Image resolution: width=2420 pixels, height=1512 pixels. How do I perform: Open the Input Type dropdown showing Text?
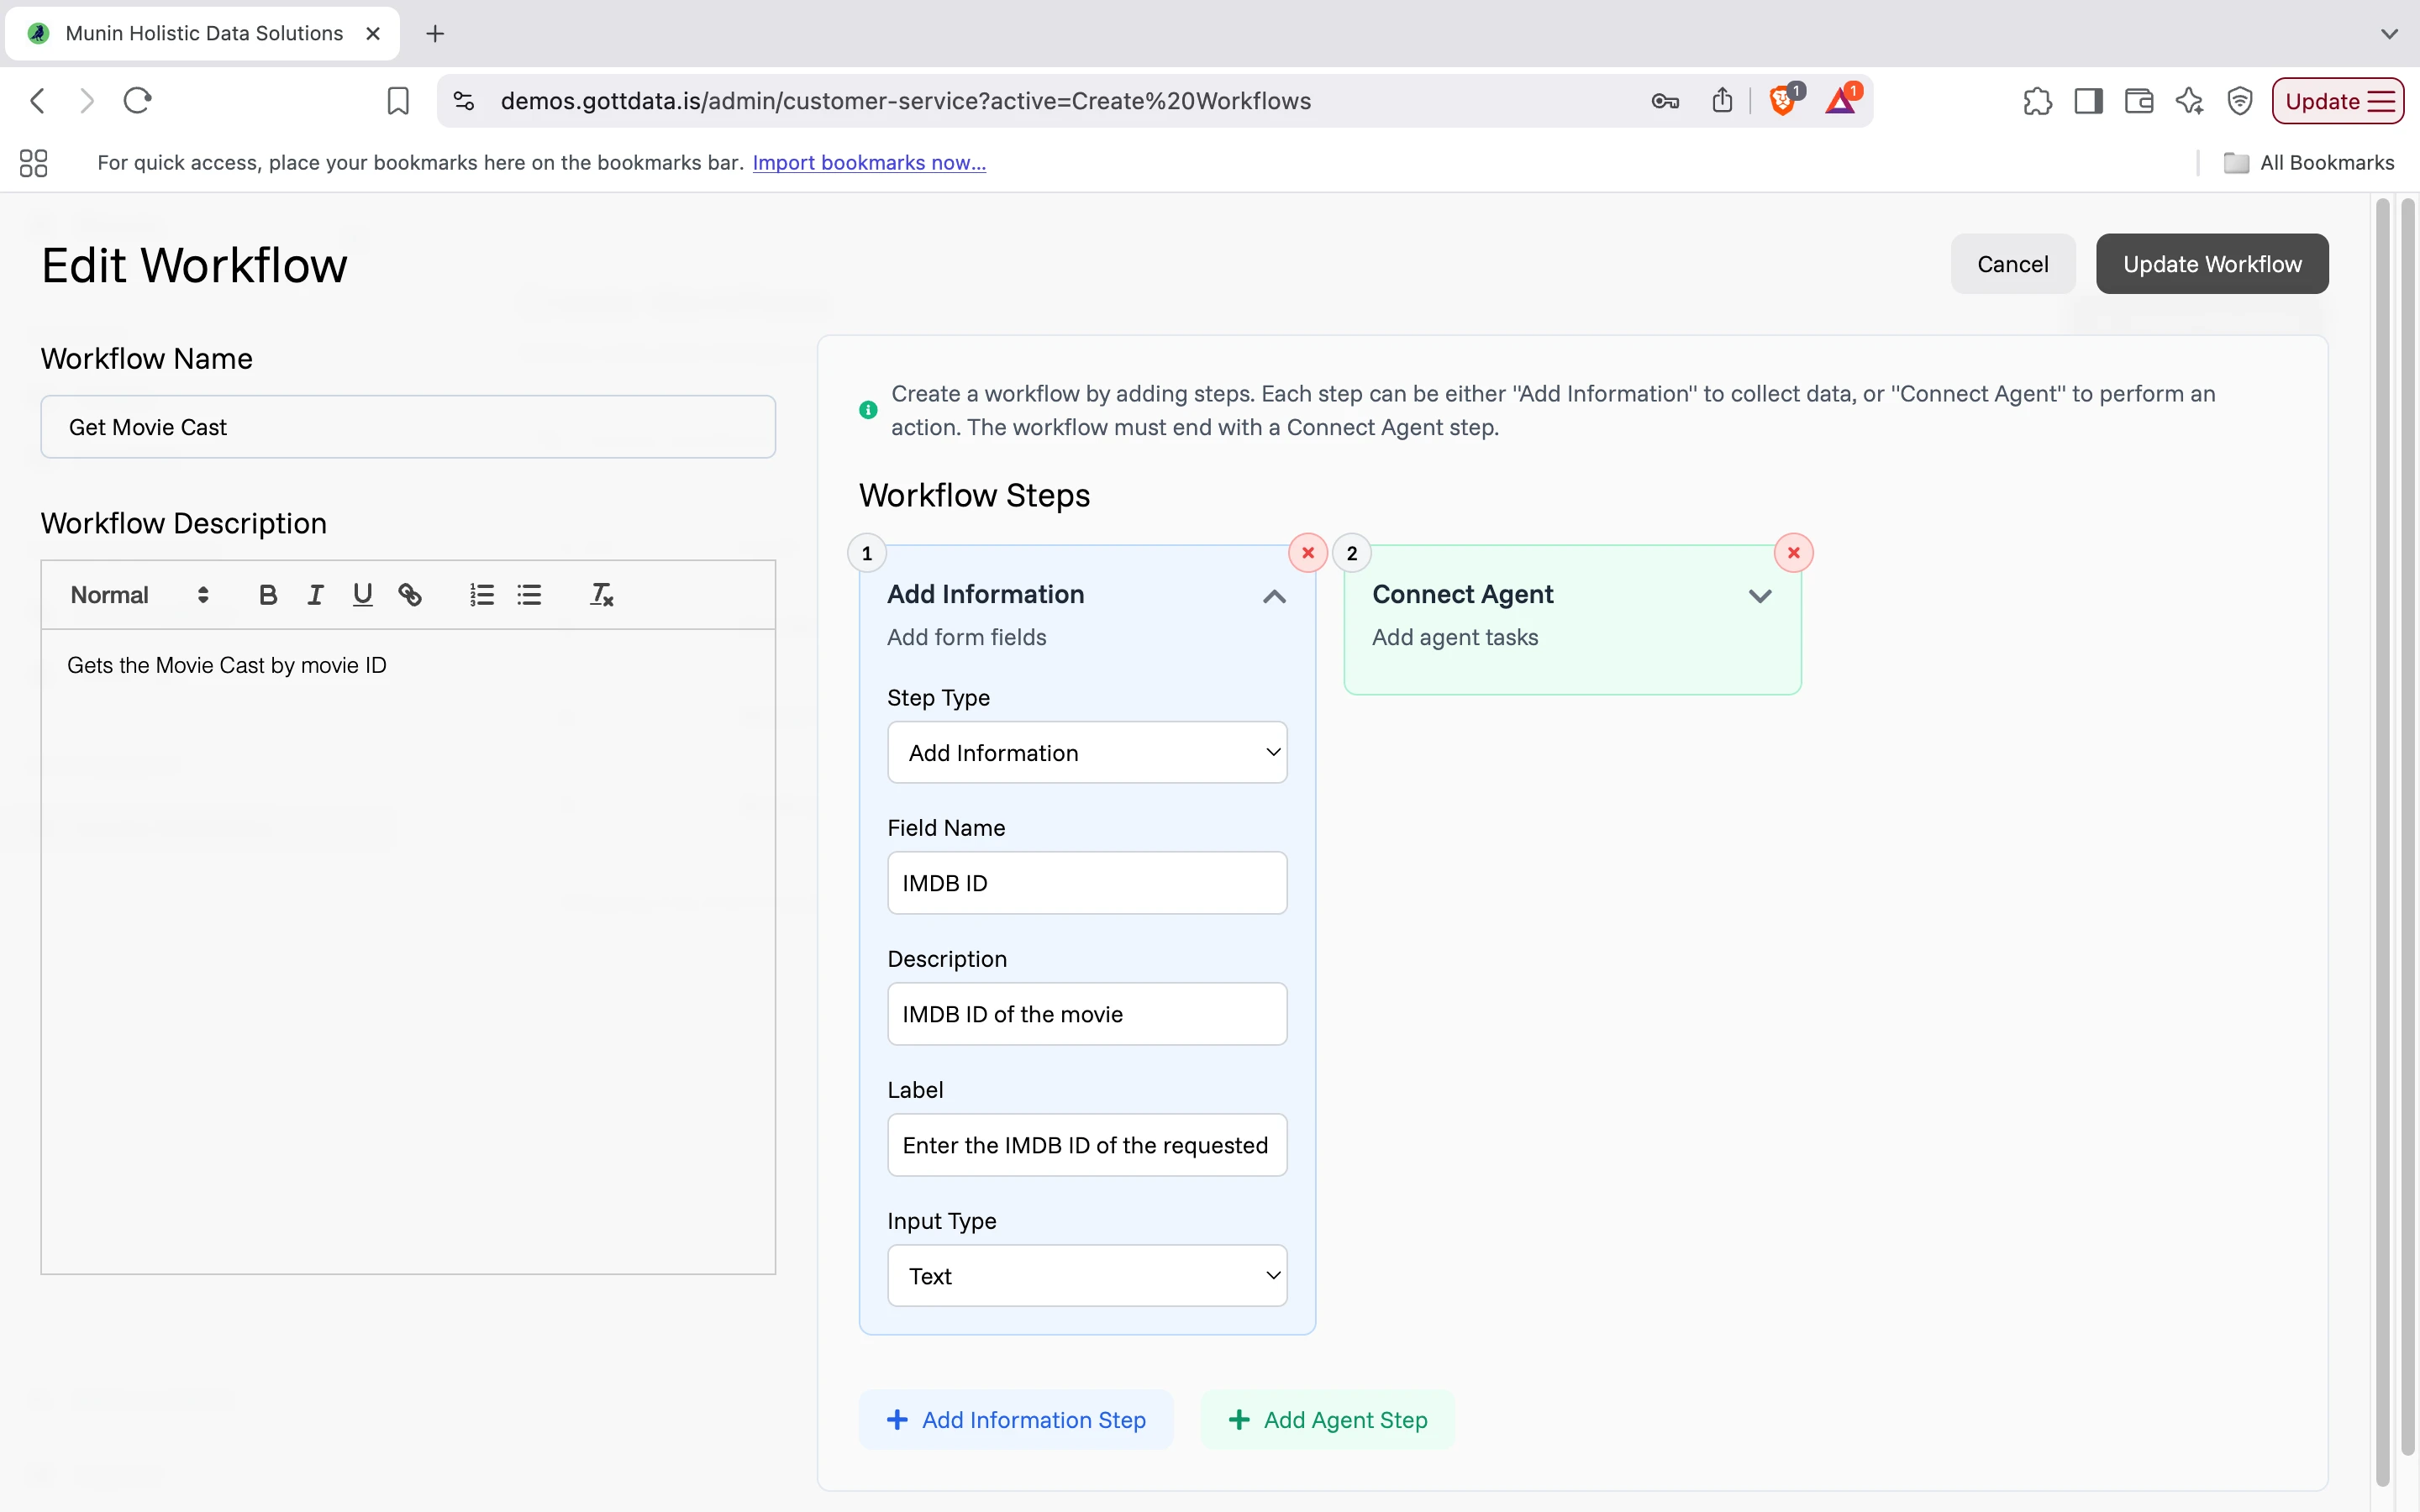point(1086,1275)
